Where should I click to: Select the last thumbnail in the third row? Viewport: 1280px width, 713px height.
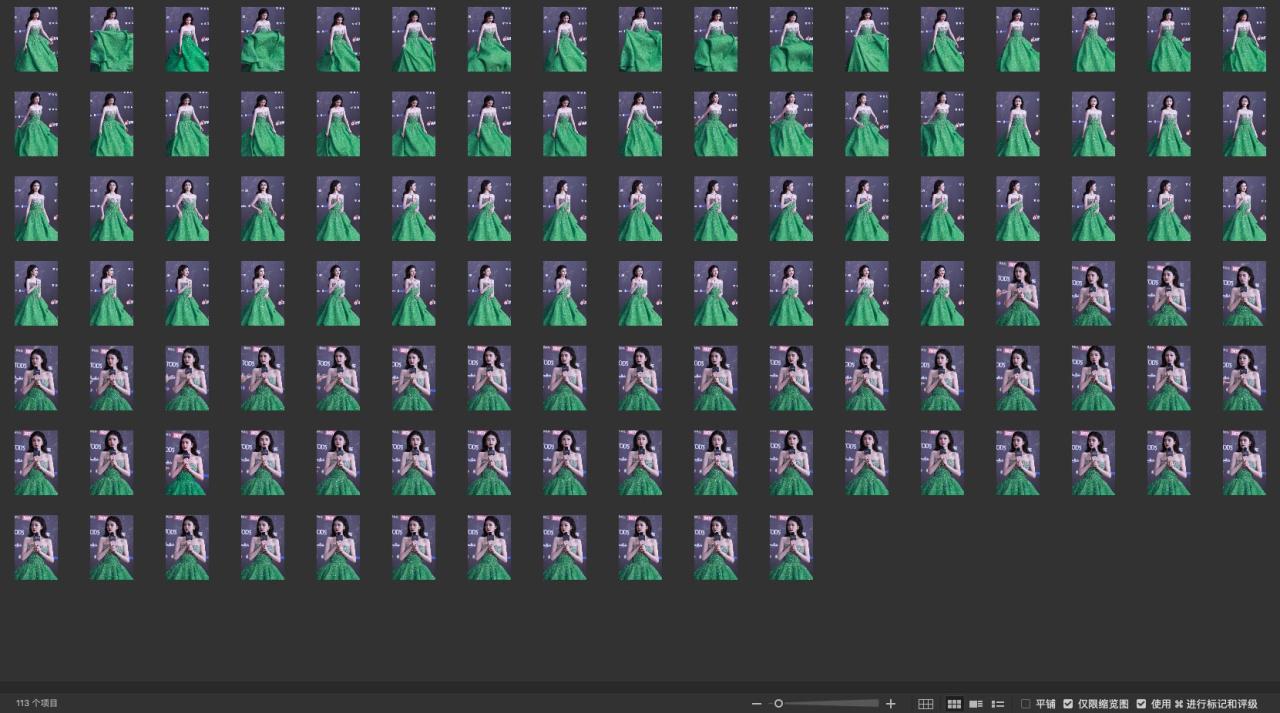[x=1244, y=209]
